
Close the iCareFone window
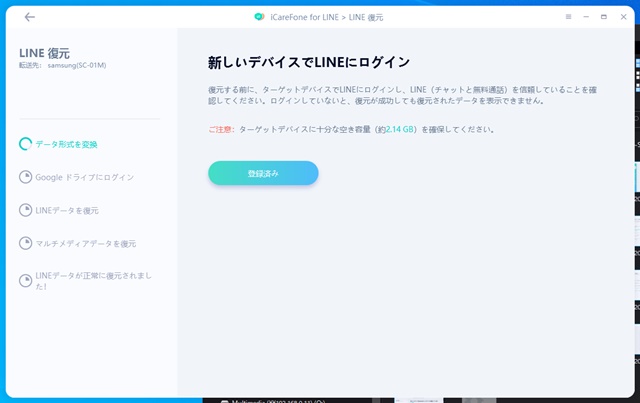coord(623,17)
